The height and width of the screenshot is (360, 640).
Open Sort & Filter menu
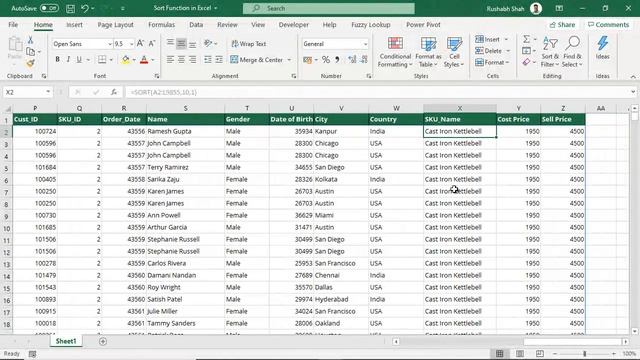coord(550,52)
